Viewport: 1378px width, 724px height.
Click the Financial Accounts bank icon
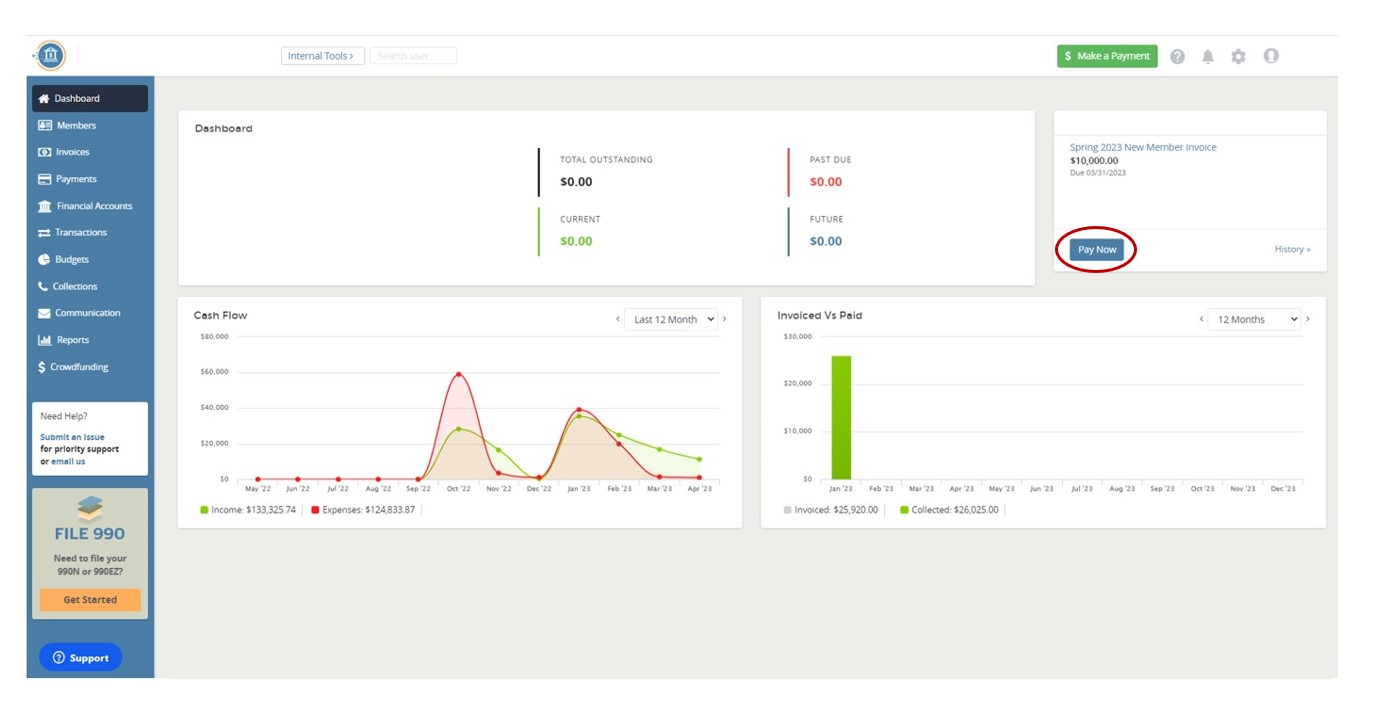pos(44,206)
